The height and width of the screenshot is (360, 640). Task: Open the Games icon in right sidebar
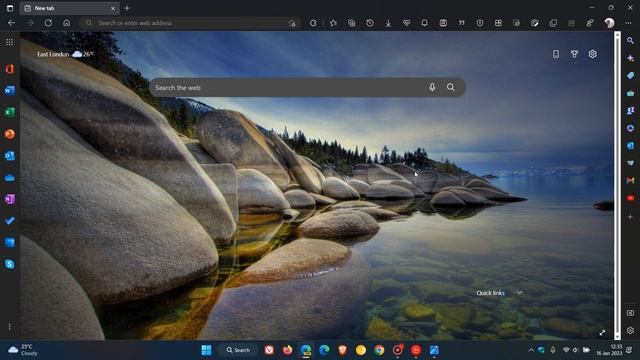630,110
